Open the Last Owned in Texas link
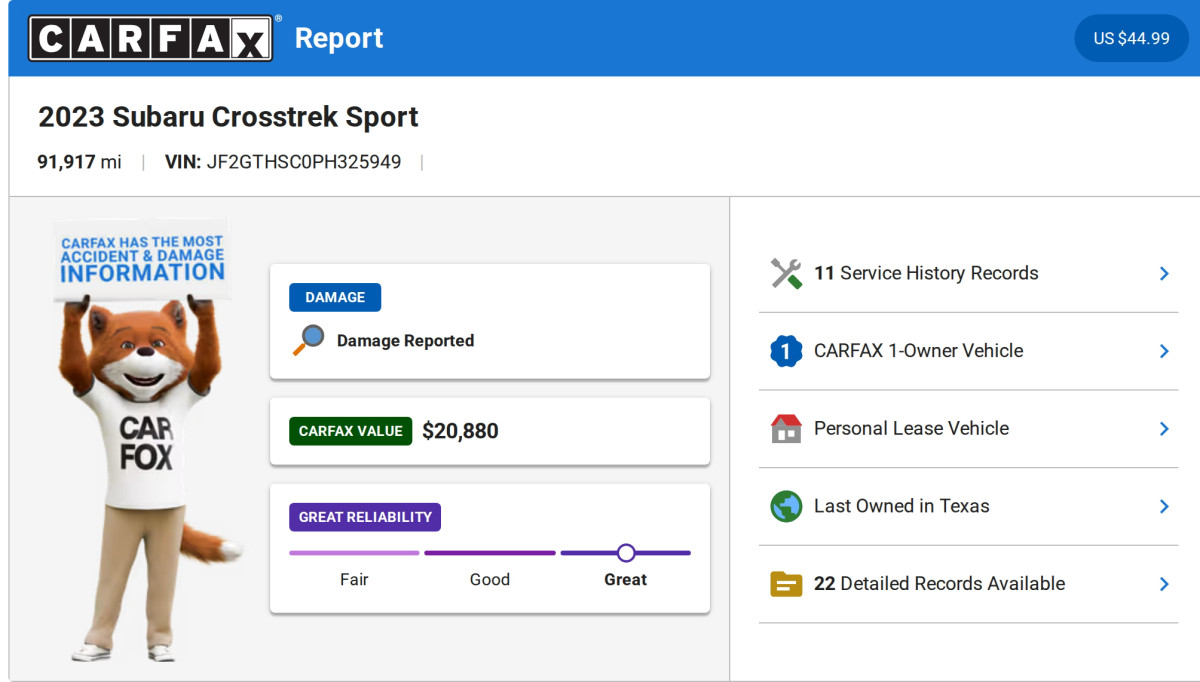 [901, 506]
